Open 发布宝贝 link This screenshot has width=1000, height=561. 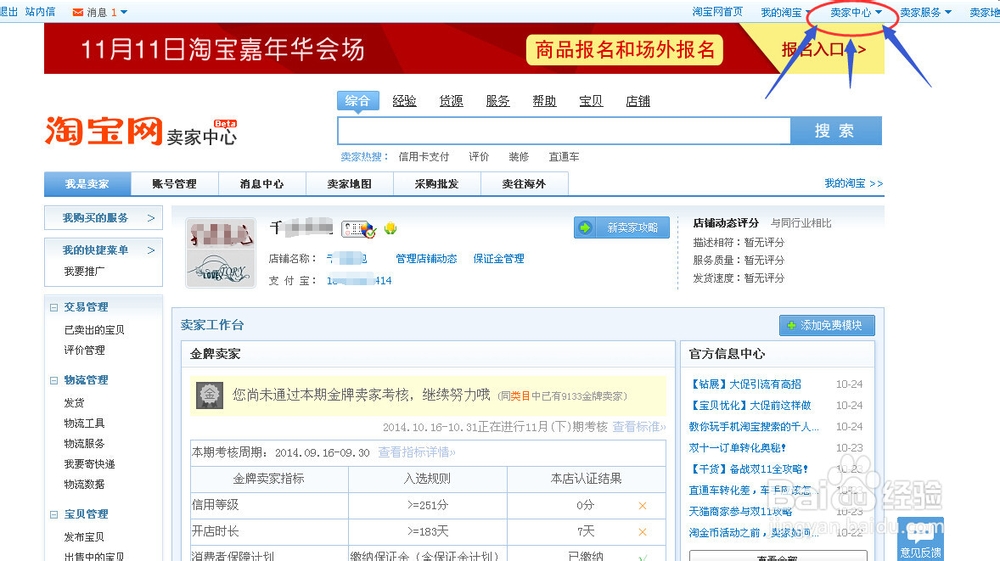(x=84, y=537)
